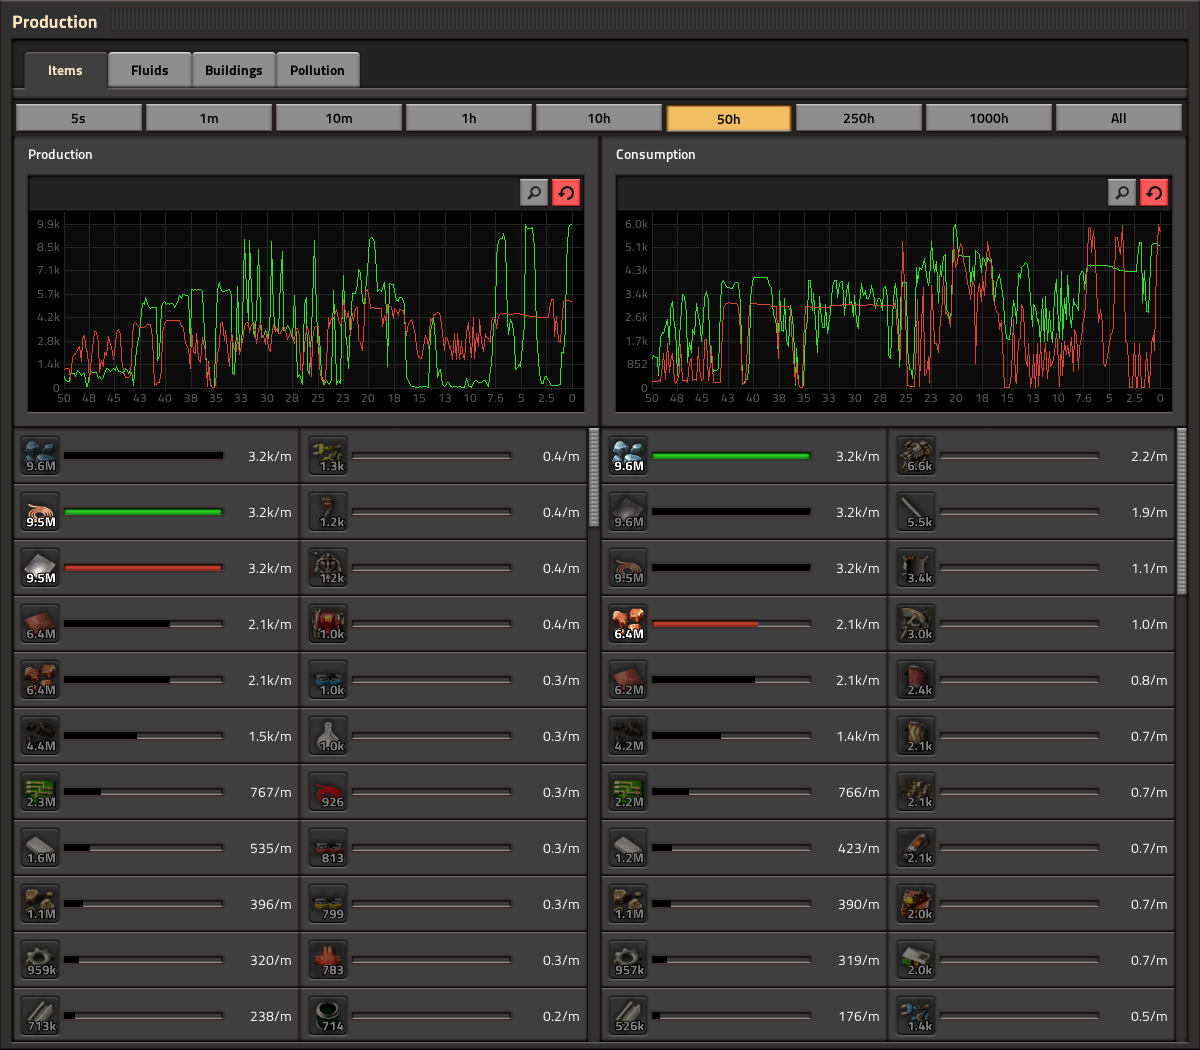Click the search icon in the Consumption panel

coord(1122,192)
